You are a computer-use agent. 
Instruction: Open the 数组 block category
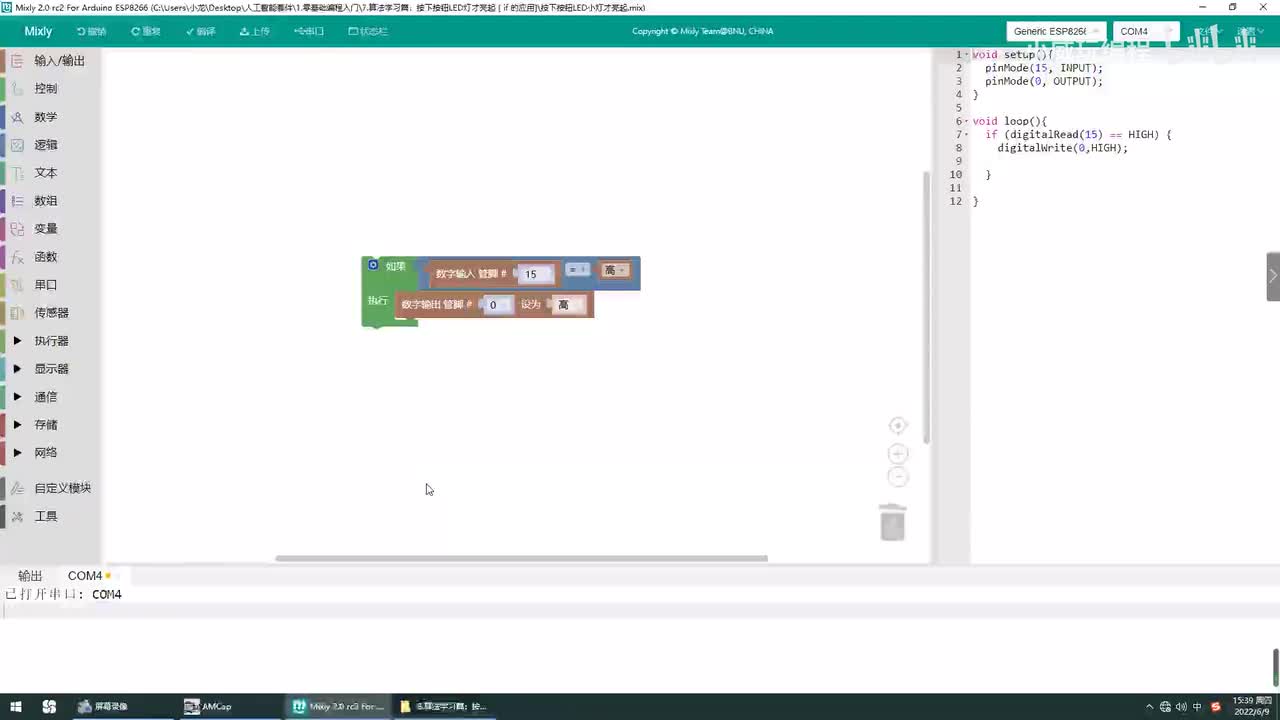(50, 201)
